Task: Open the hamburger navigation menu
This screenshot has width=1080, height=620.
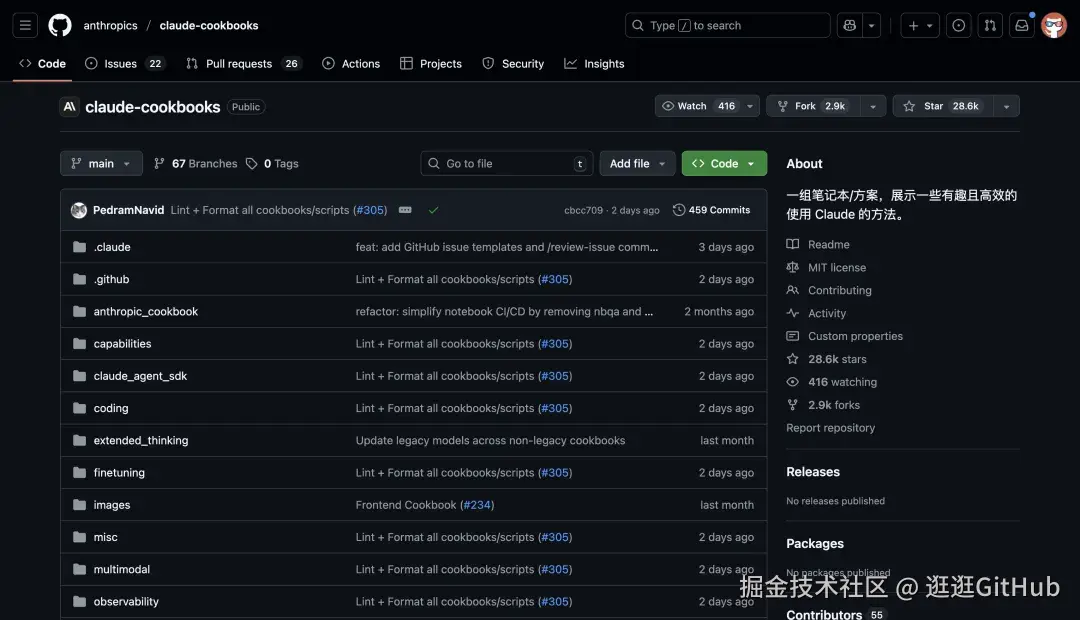Action: (25, 25)
